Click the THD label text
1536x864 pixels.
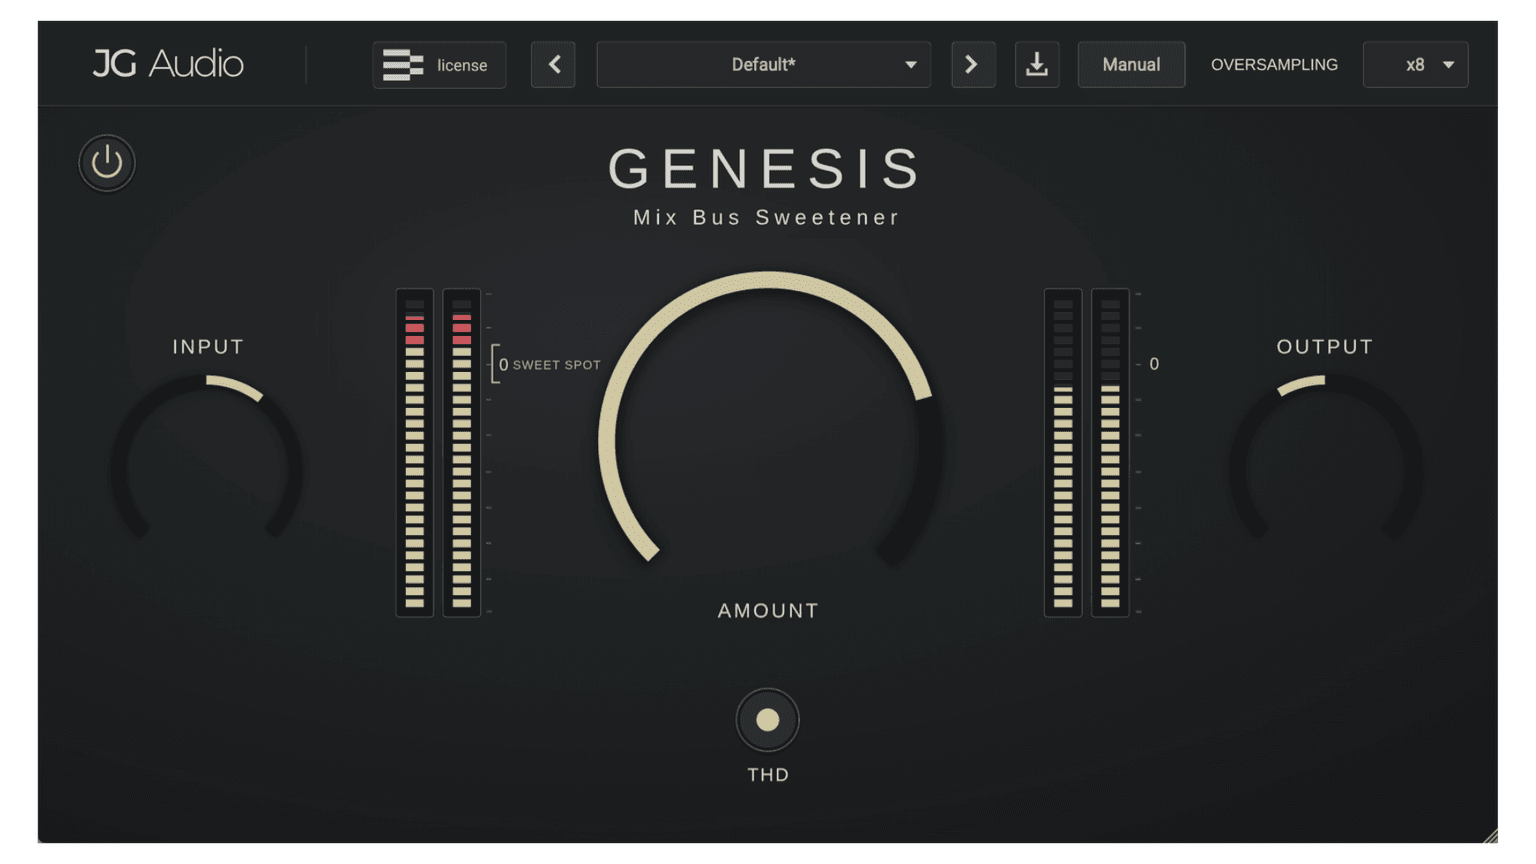tap(768, 775)
